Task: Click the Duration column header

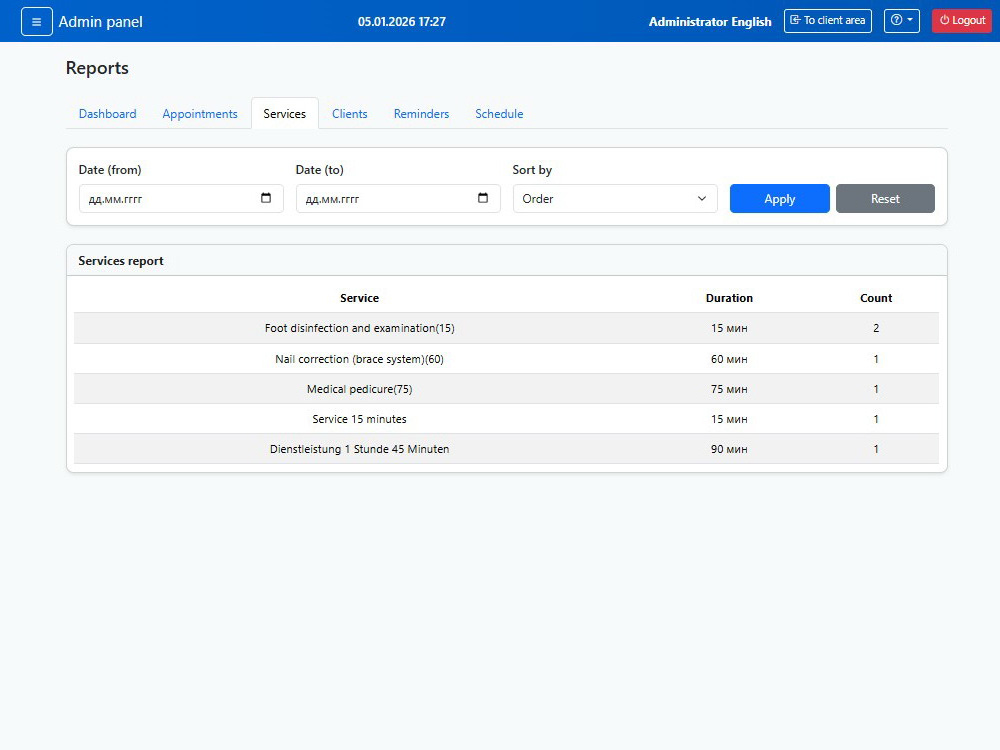Action: (729, 298)
